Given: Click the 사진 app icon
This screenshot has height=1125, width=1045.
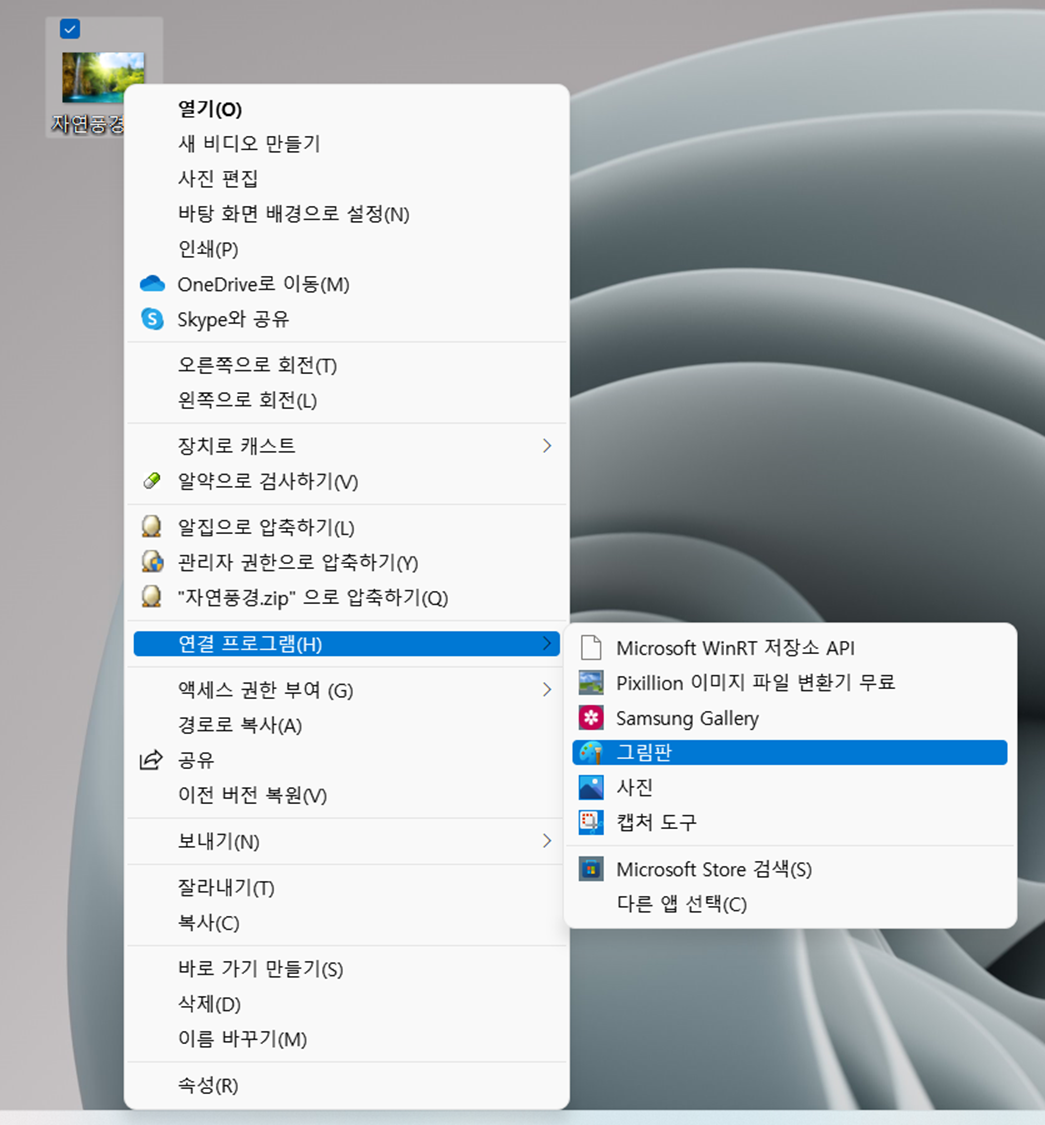Looking at the screenshot, I should coord(591,787).
